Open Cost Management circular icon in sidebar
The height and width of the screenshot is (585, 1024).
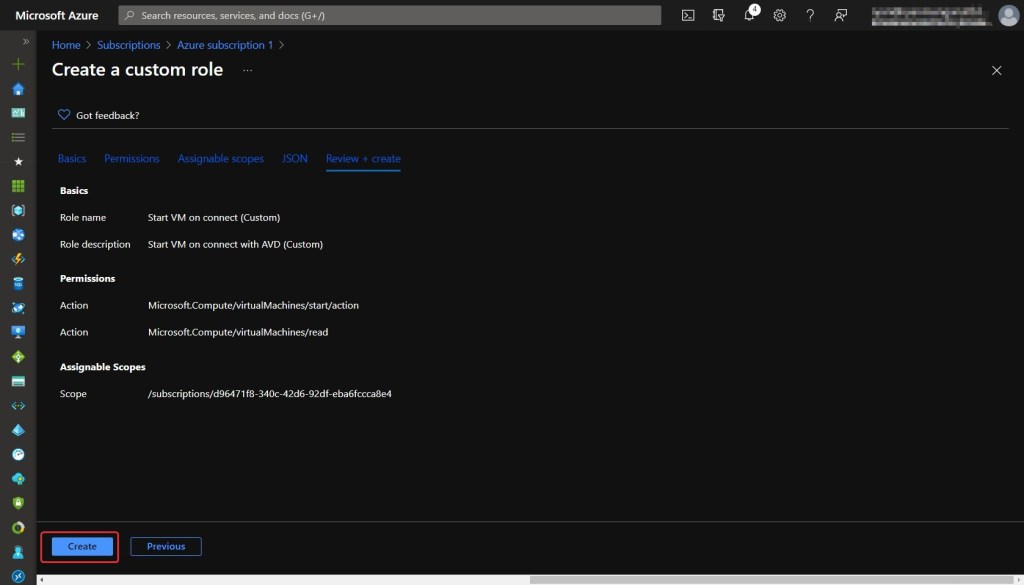(x=18, y=528)
